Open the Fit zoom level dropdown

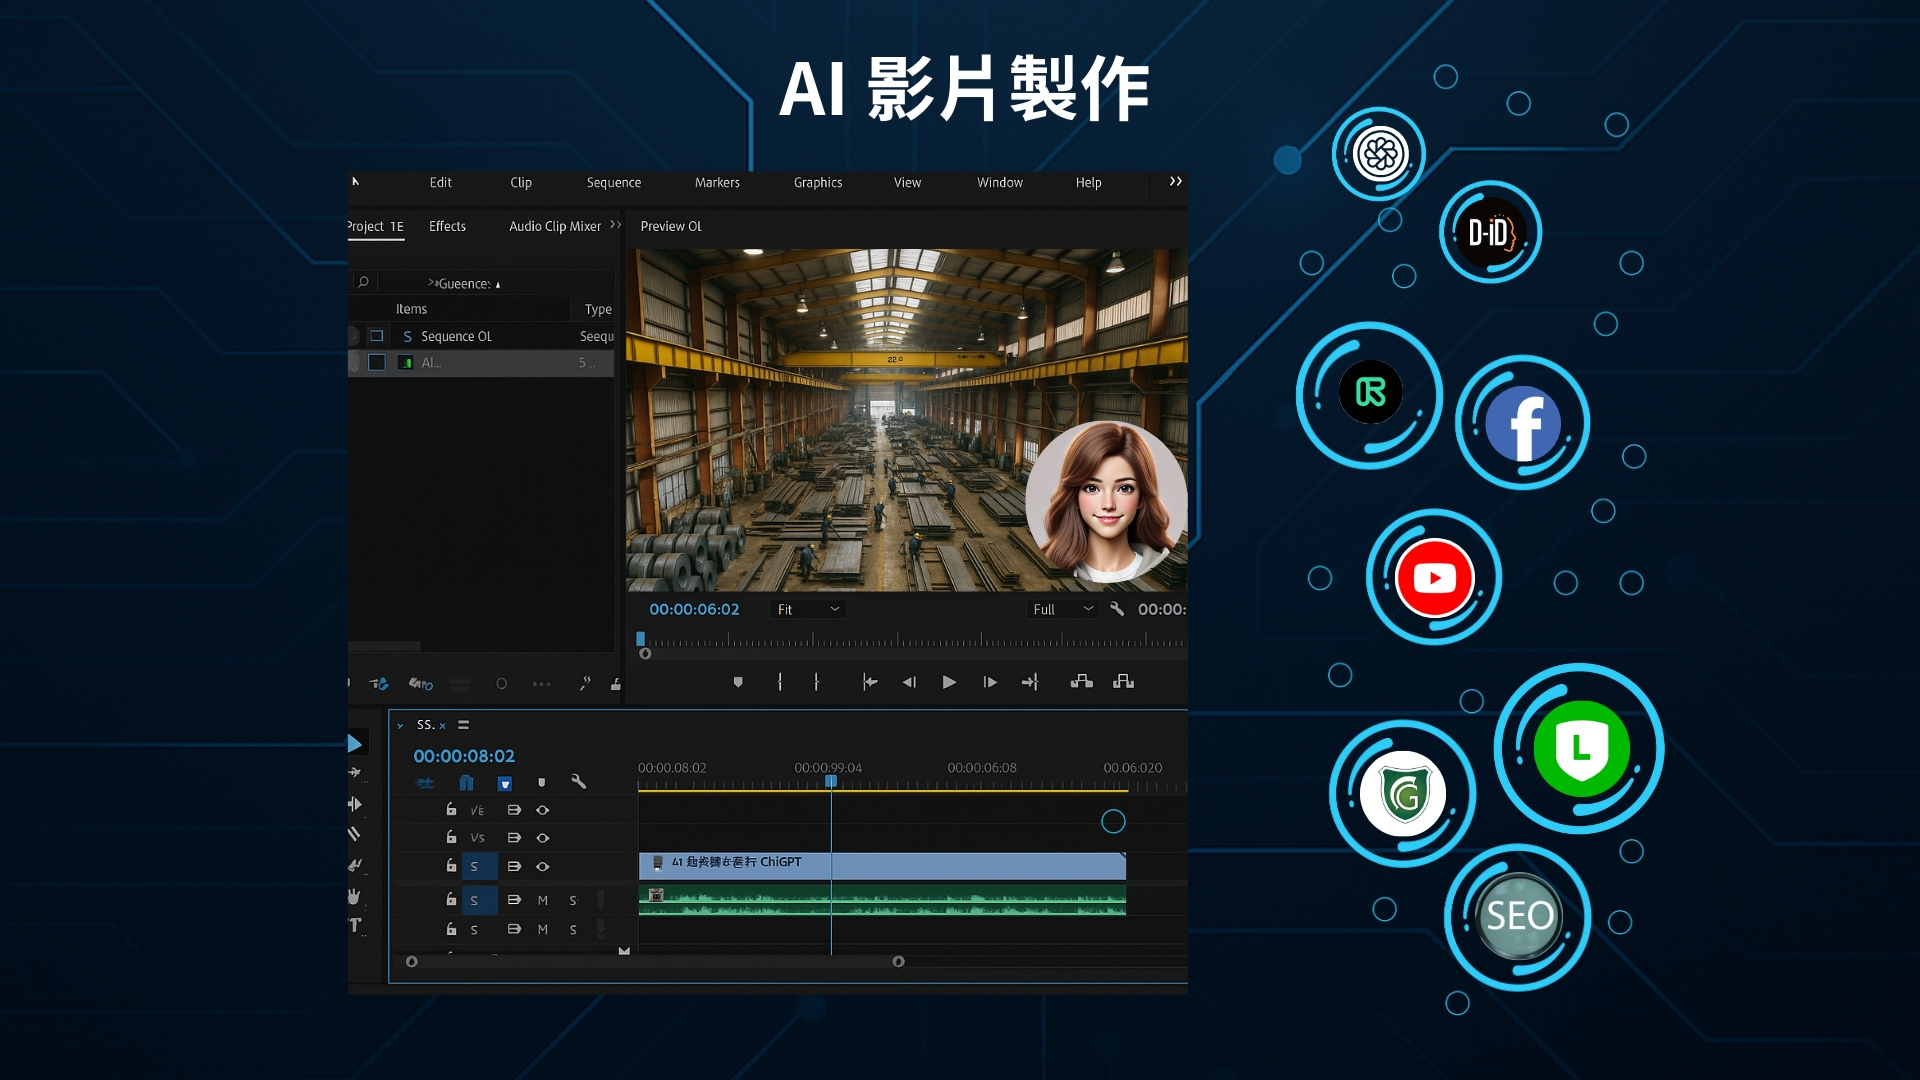click(806, 609)
